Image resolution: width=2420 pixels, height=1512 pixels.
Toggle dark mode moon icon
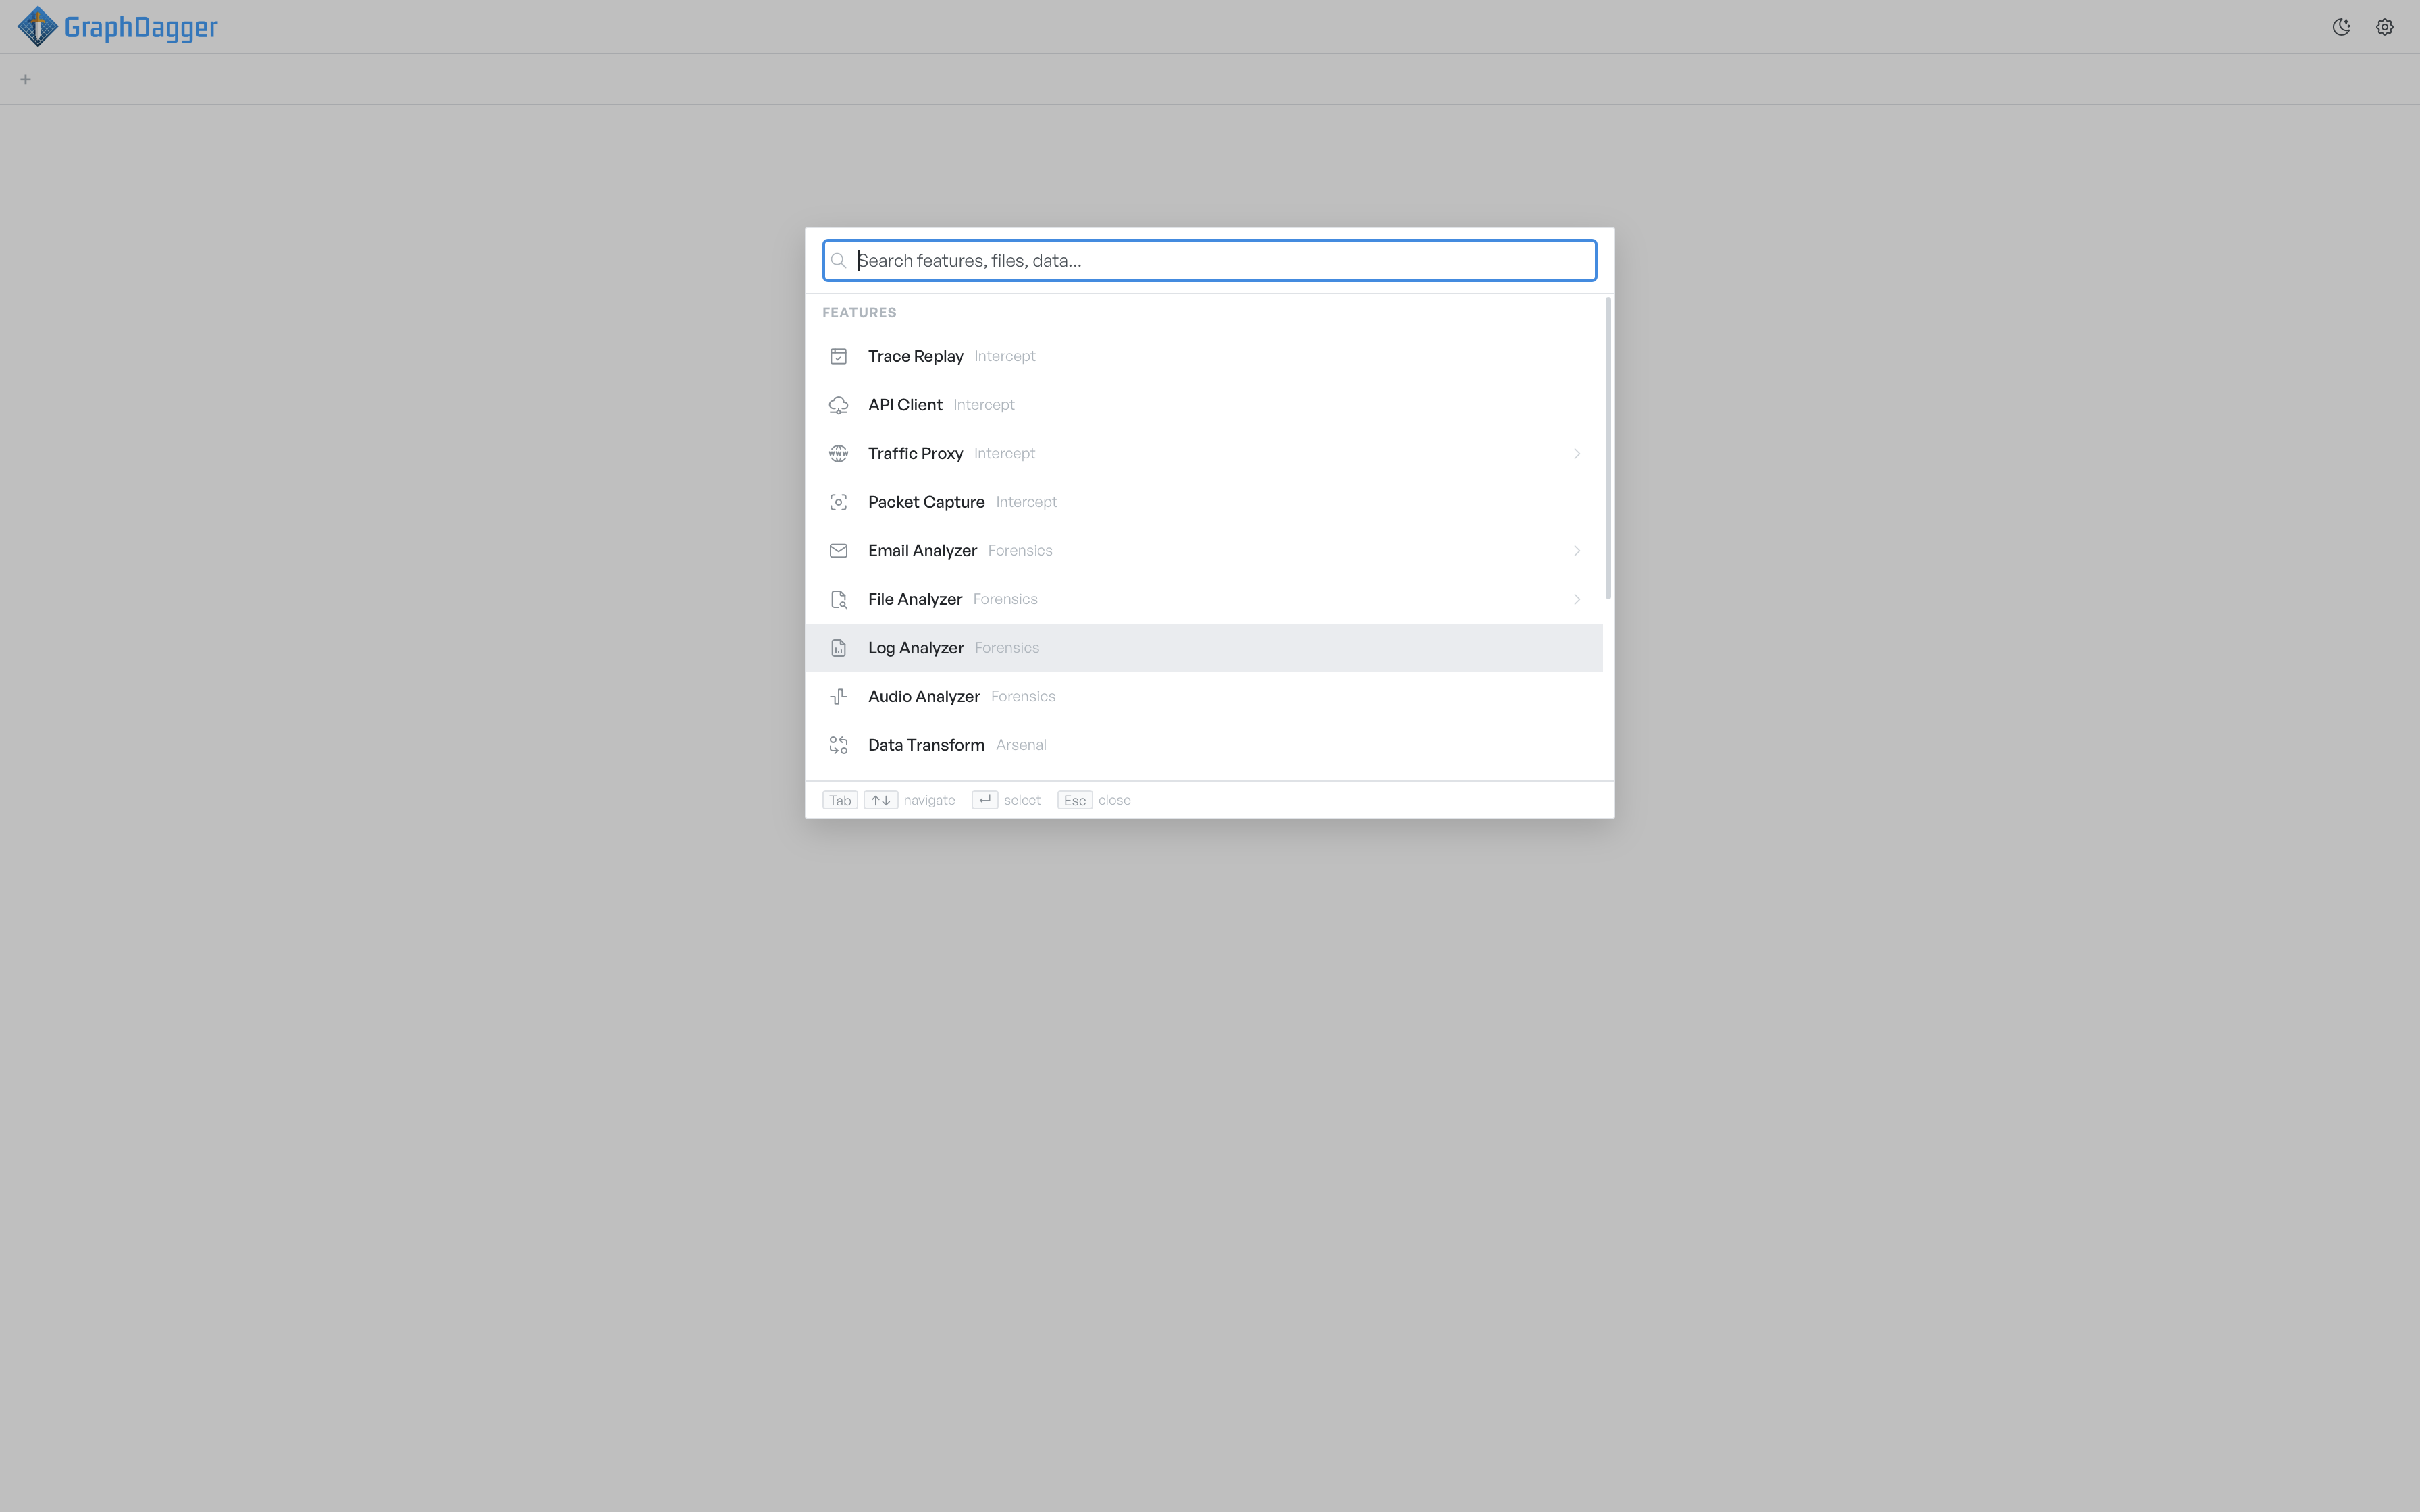coord(2341,27)
